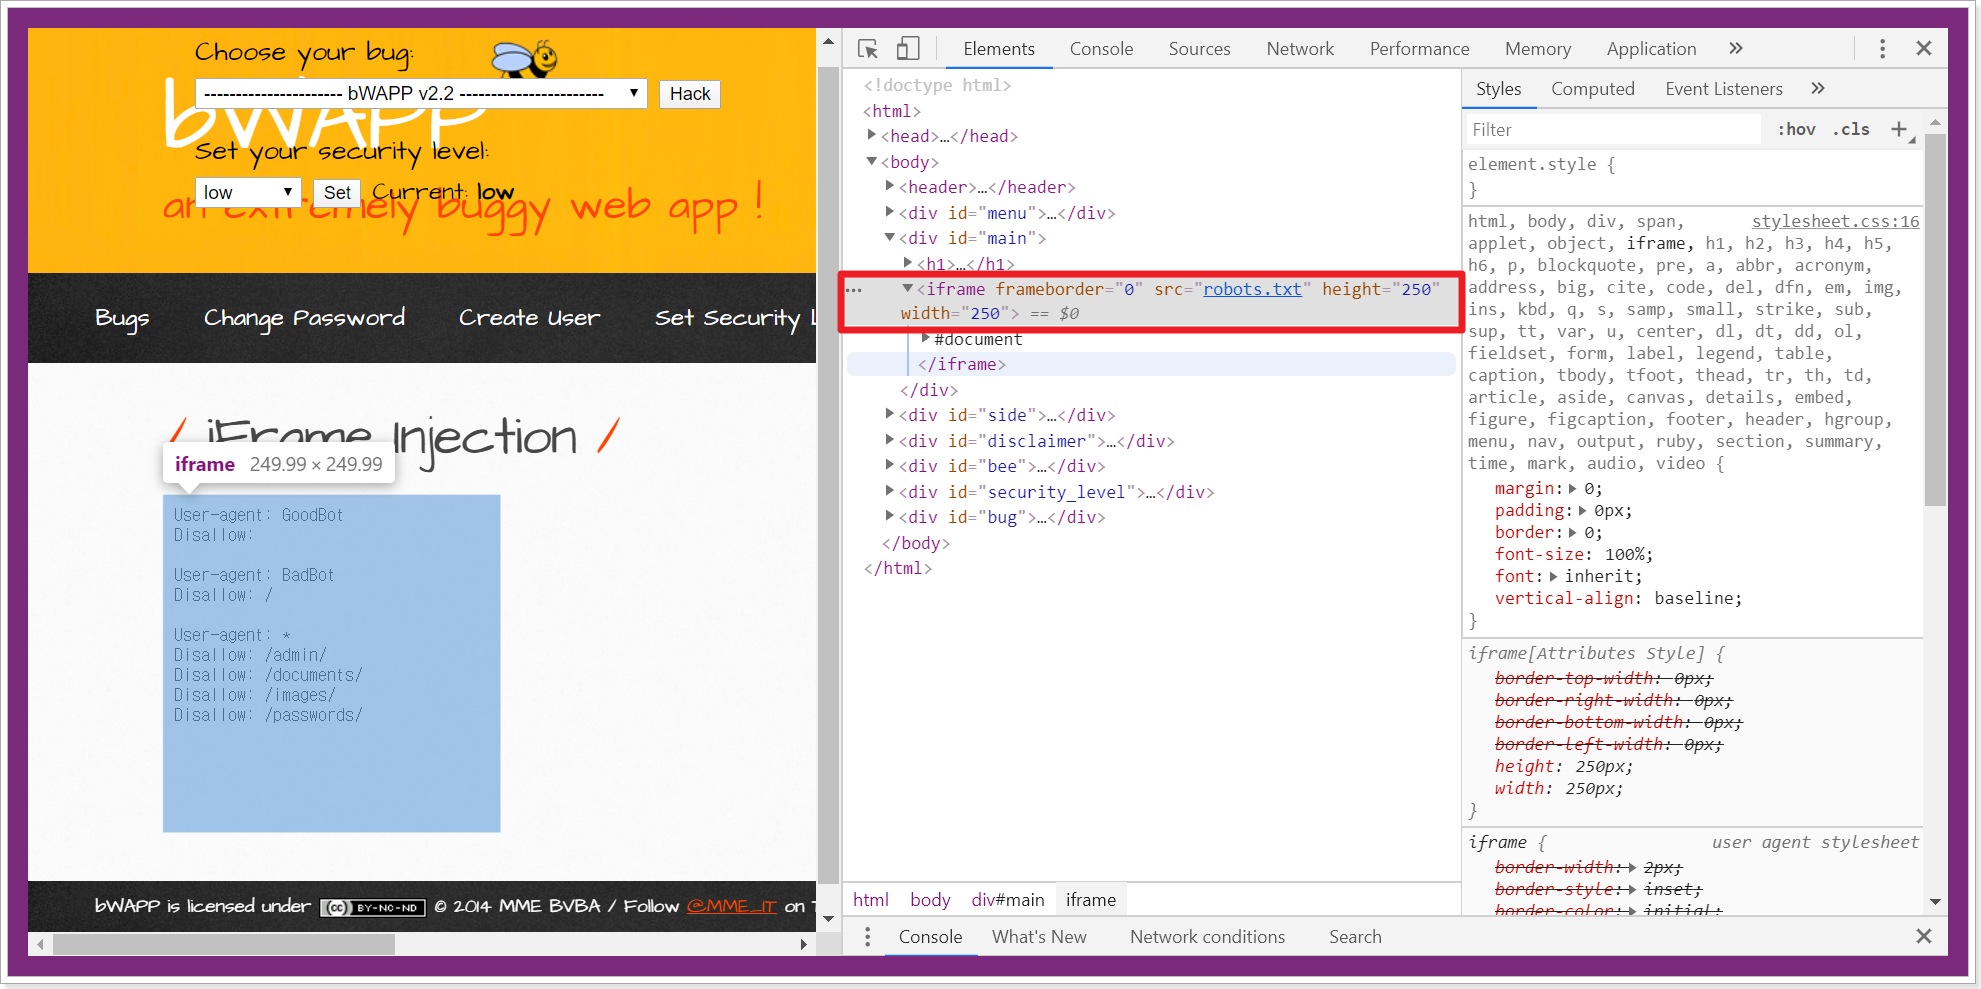
Task: Select the div#main breadcrumb
Action: tap(1007, 900)
